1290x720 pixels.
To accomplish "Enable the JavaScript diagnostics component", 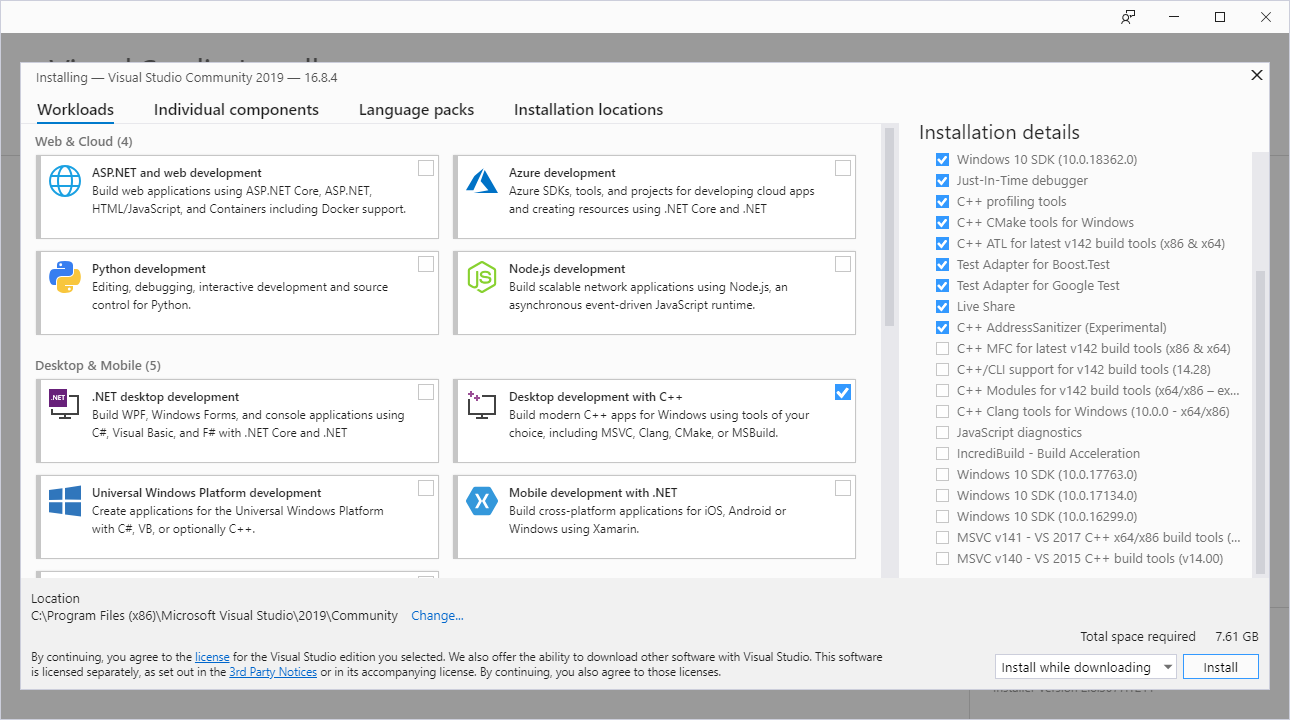I will (942, 433).
